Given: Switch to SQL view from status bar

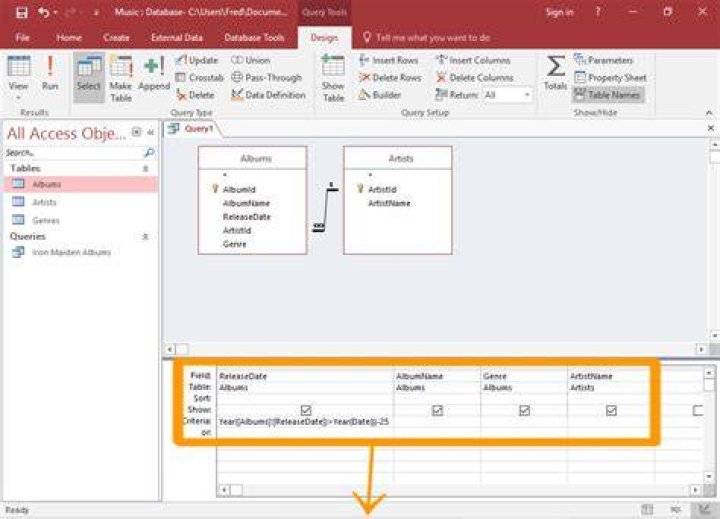Looking at the screenshot, I should [x=676, y=509].
